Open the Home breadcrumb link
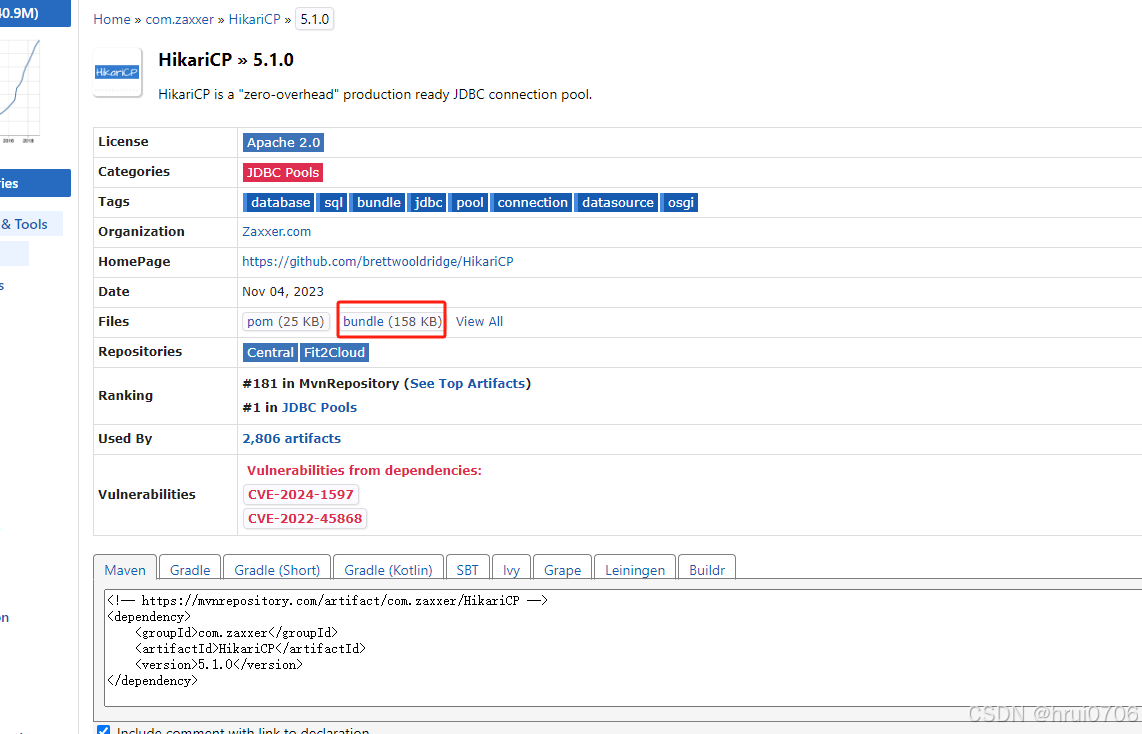This screenshot has width=1142, height=734. click(x=111, y=20)
